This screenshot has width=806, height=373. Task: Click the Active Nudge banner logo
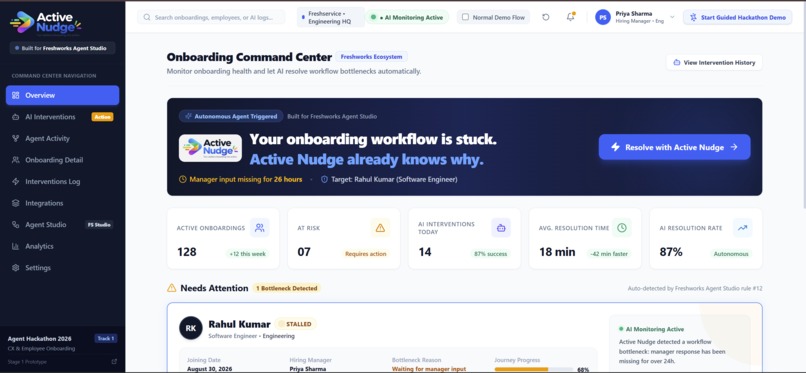(x=210, y=148)
